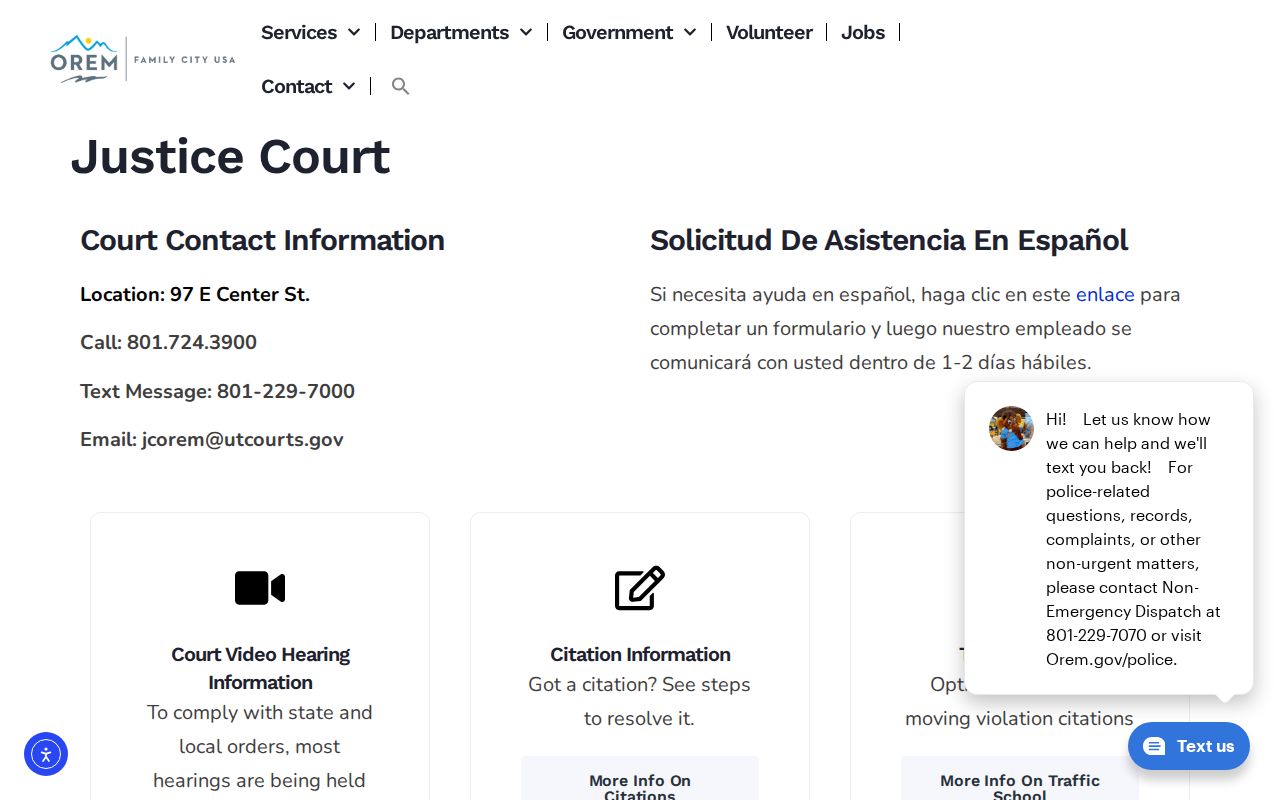This screenshot has height=800, width=1280.
Task: Click the video camera icon
Action: point(260,588)
